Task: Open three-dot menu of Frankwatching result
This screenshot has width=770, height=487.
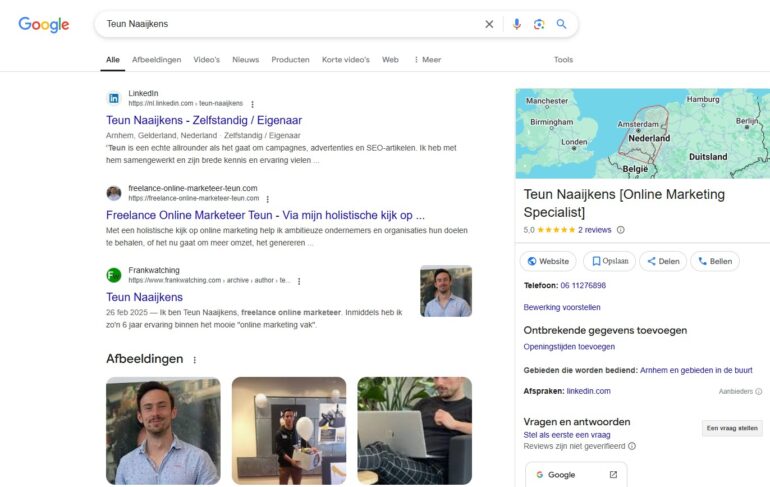Action: click(x=299, y=281)
